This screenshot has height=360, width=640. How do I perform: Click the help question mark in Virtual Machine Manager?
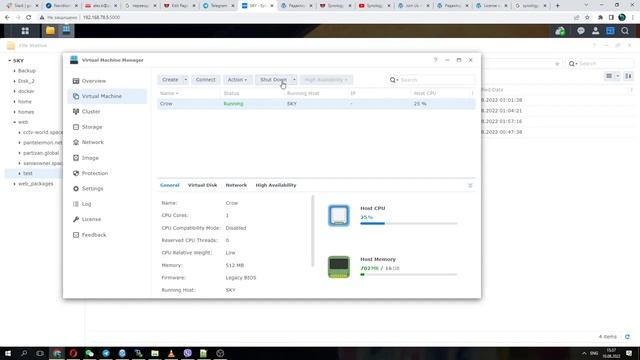click(x=436, y=60)
